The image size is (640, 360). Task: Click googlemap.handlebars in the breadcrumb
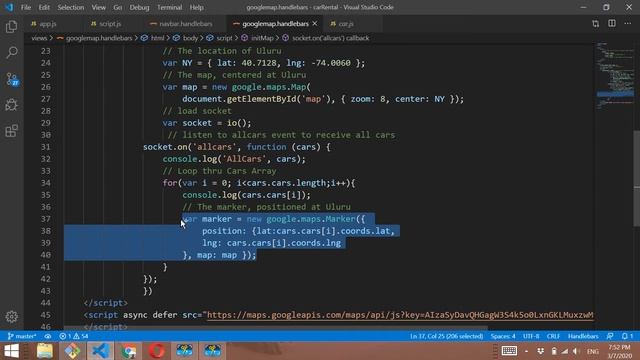point(99,38)
